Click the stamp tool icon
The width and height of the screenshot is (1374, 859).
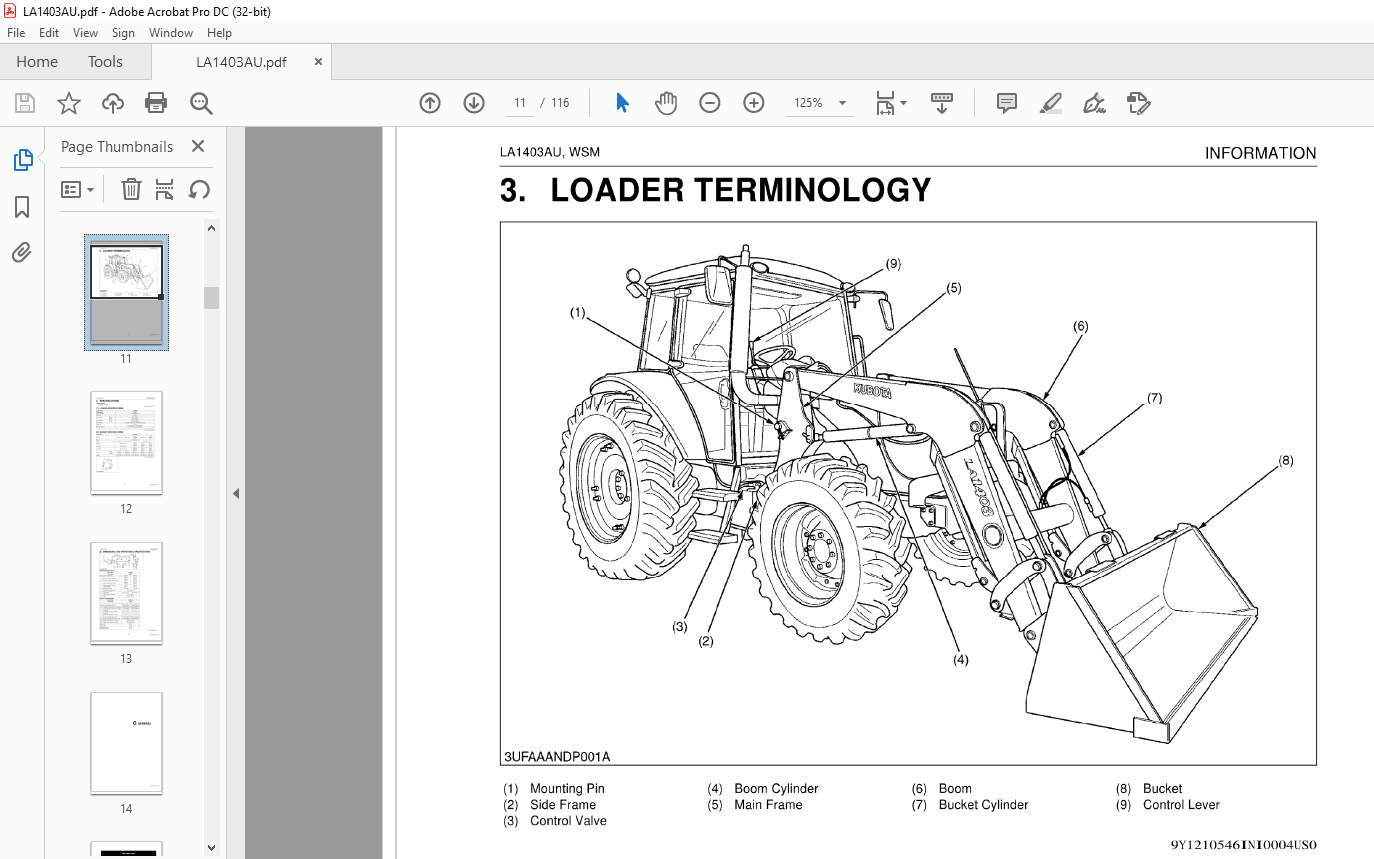pos(1138,103)
